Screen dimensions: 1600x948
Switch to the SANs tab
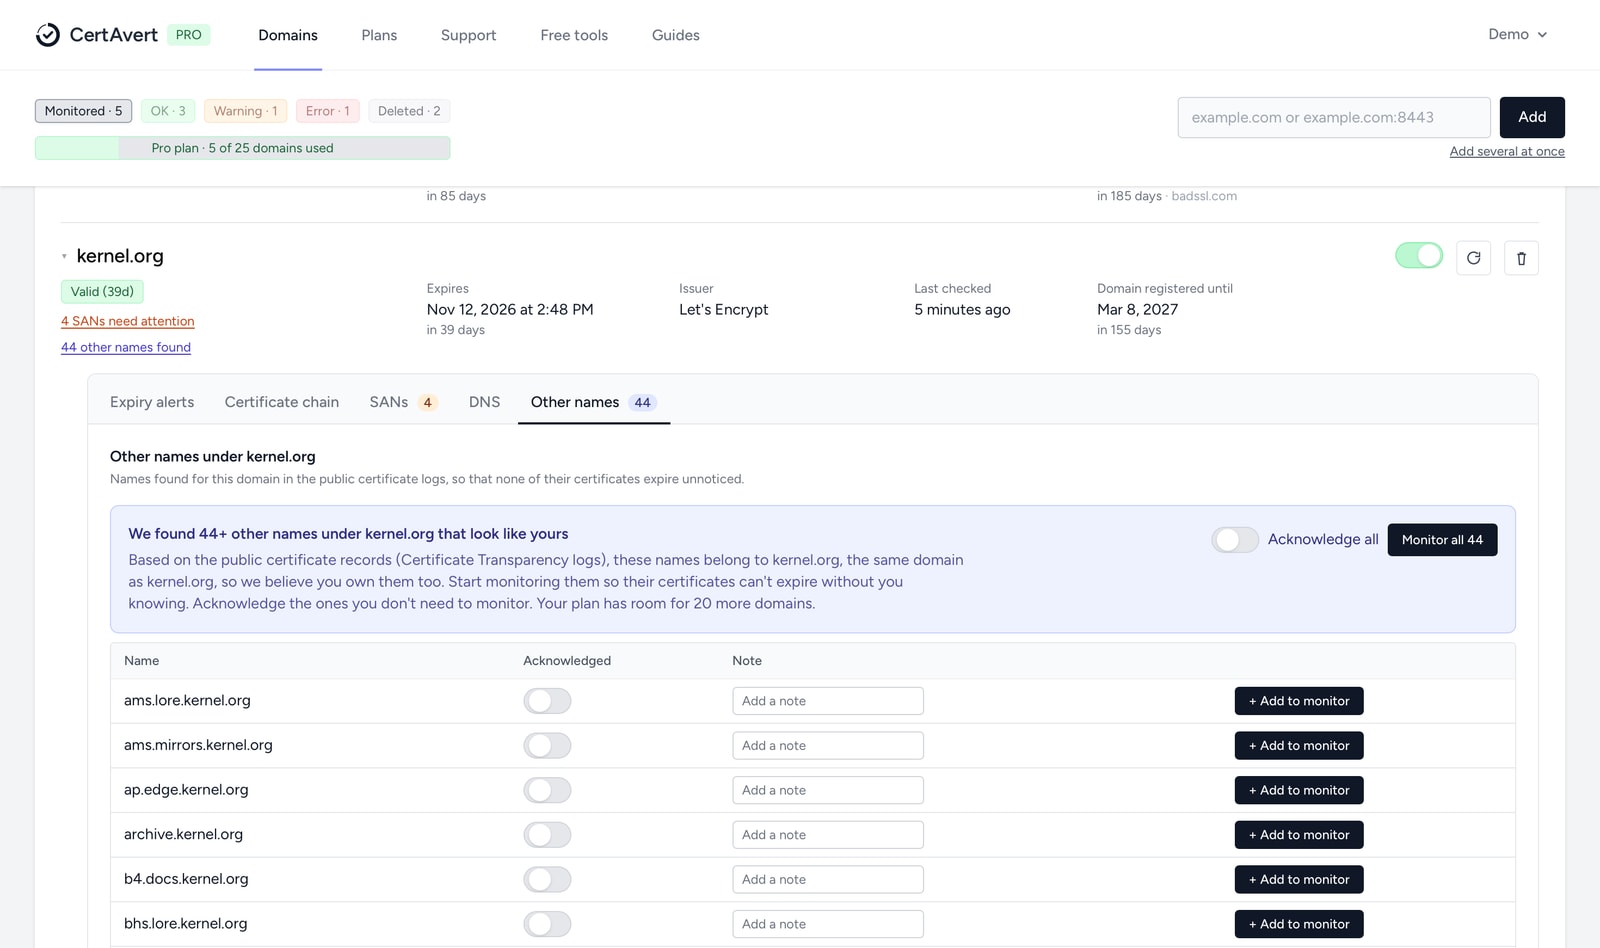[403, 402]
